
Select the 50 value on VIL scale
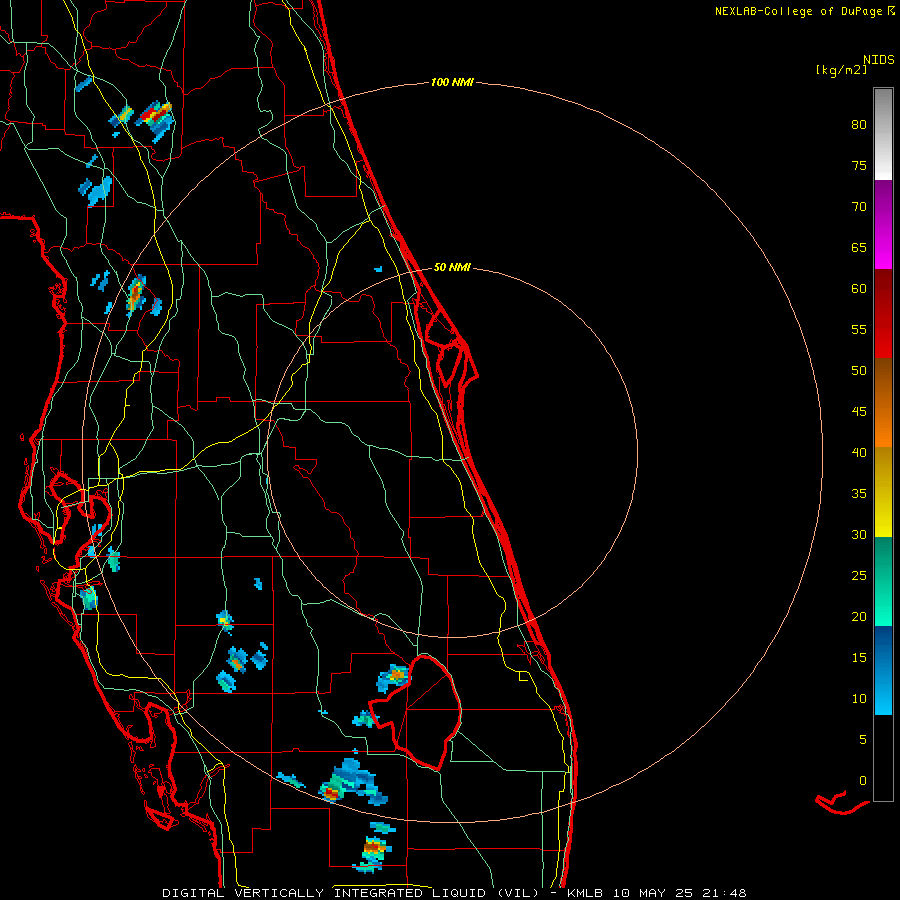click(x=859, y=371)
